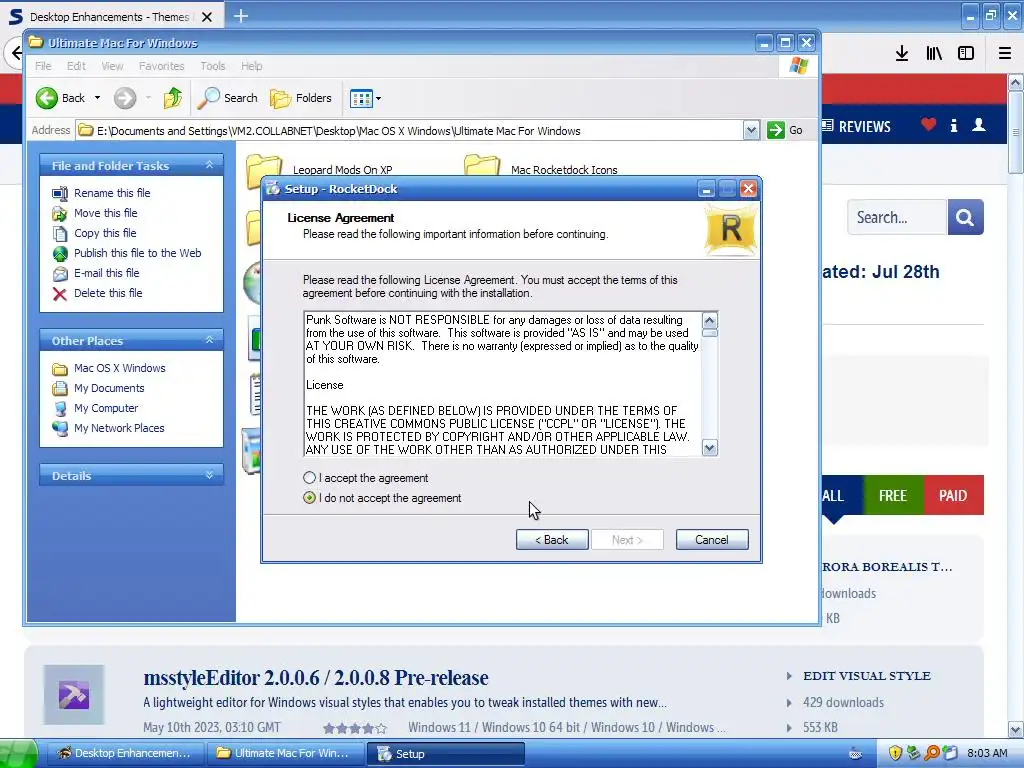Select the PAID filter tab
This screenshot has width=1024, height=768.
[x=953, y=496]
